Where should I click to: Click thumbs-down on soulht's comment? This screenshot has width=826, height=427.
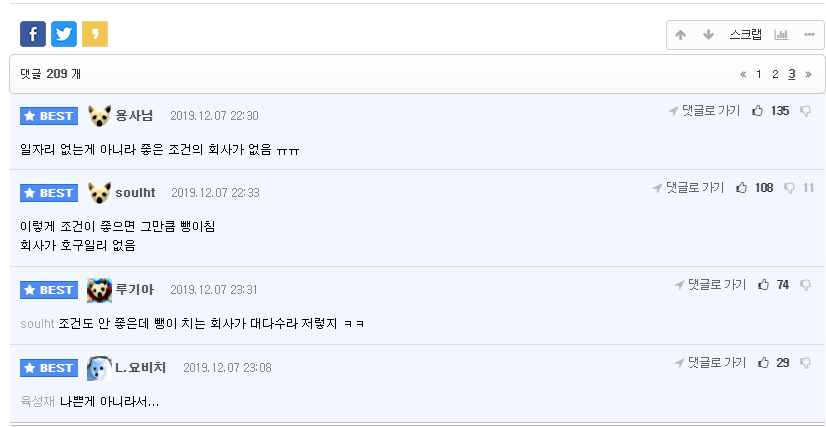789,187
